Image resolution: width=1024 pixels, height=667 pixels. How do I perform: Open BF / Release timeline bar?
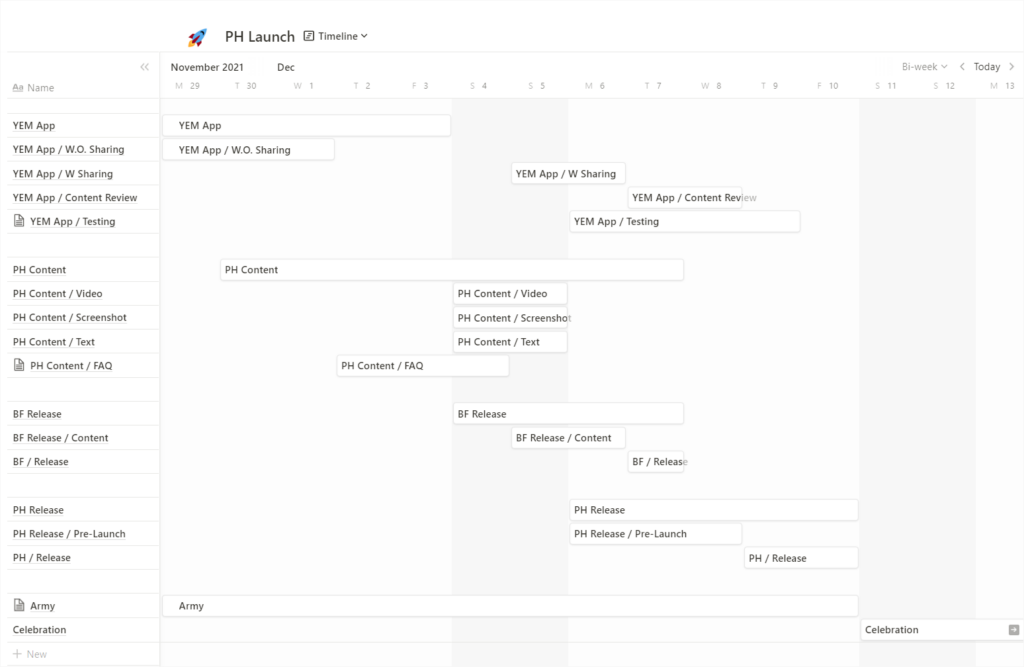(656, 462)
